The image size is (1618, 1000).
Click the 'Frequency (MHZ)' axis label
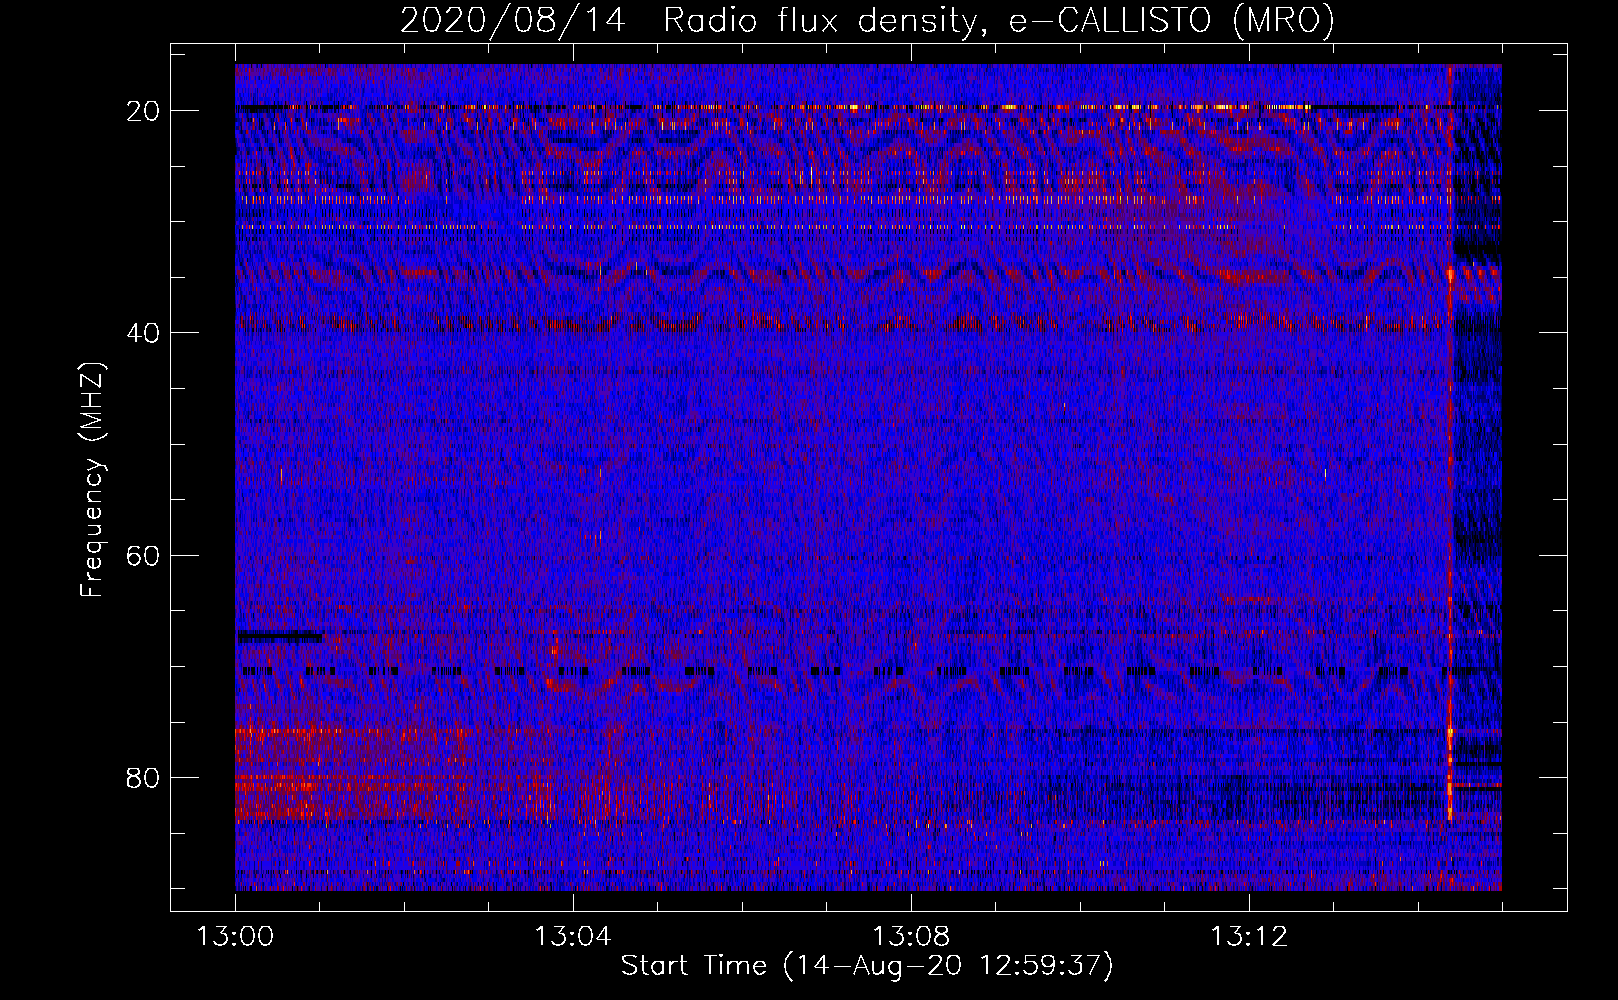(92, 480)
